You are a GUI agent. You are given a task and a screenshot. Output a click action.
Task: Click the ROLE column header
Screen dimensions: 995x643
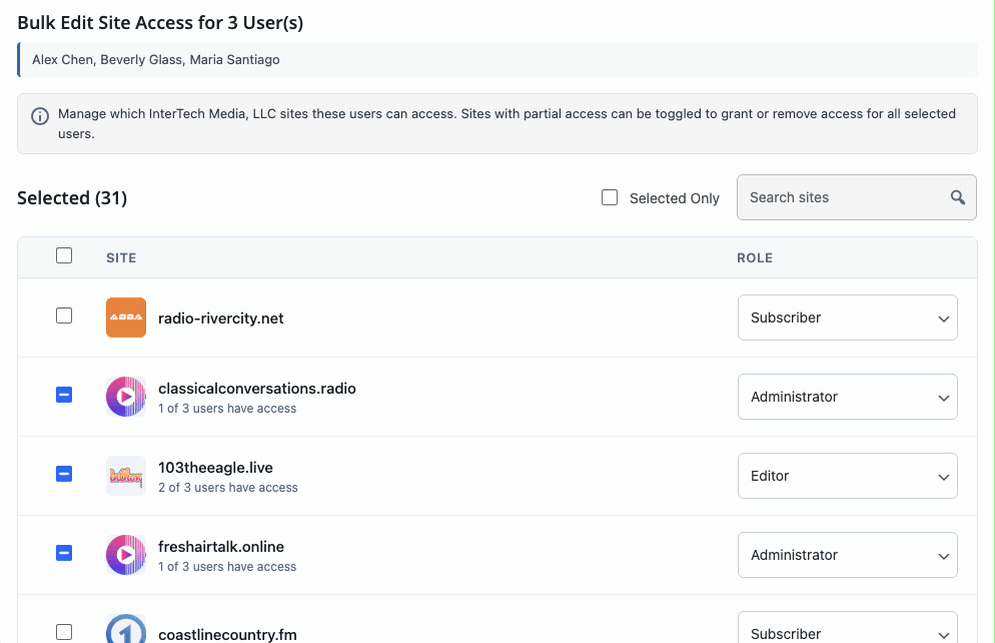754,258
